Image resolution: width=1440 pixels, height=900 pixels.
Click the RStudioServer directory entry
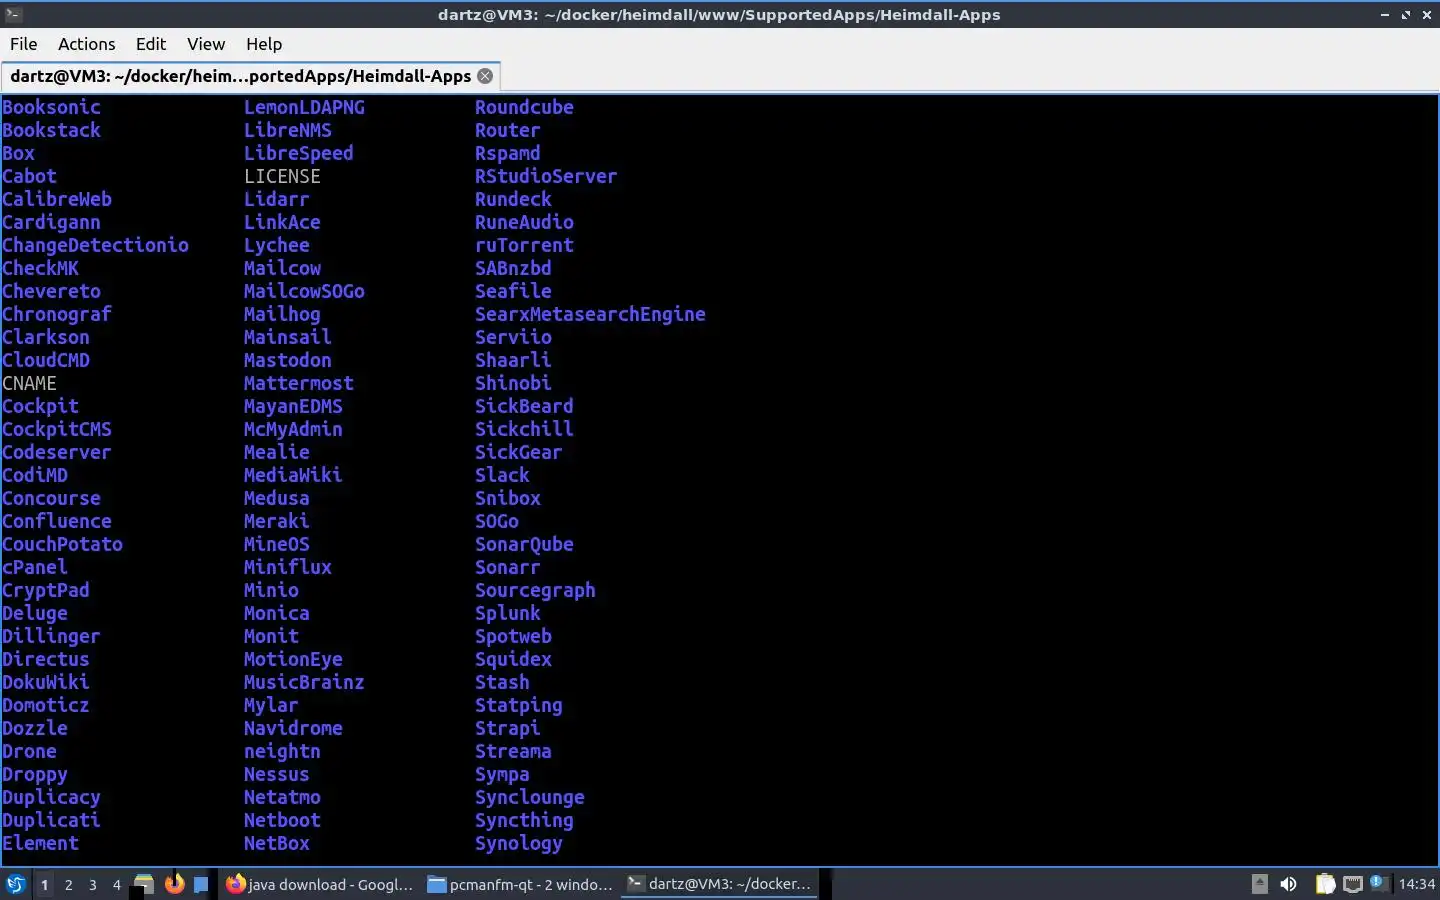tap(546, 176)
